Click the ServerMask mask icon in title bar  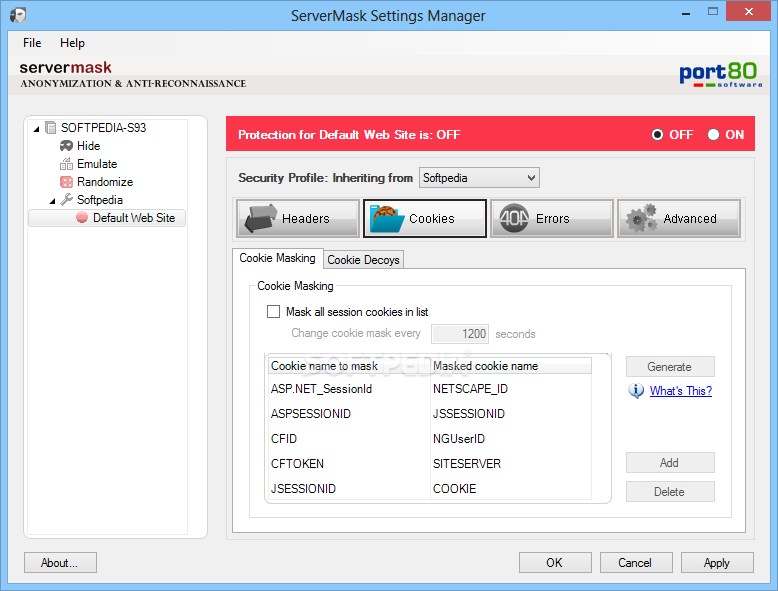(x=18, y=15)
